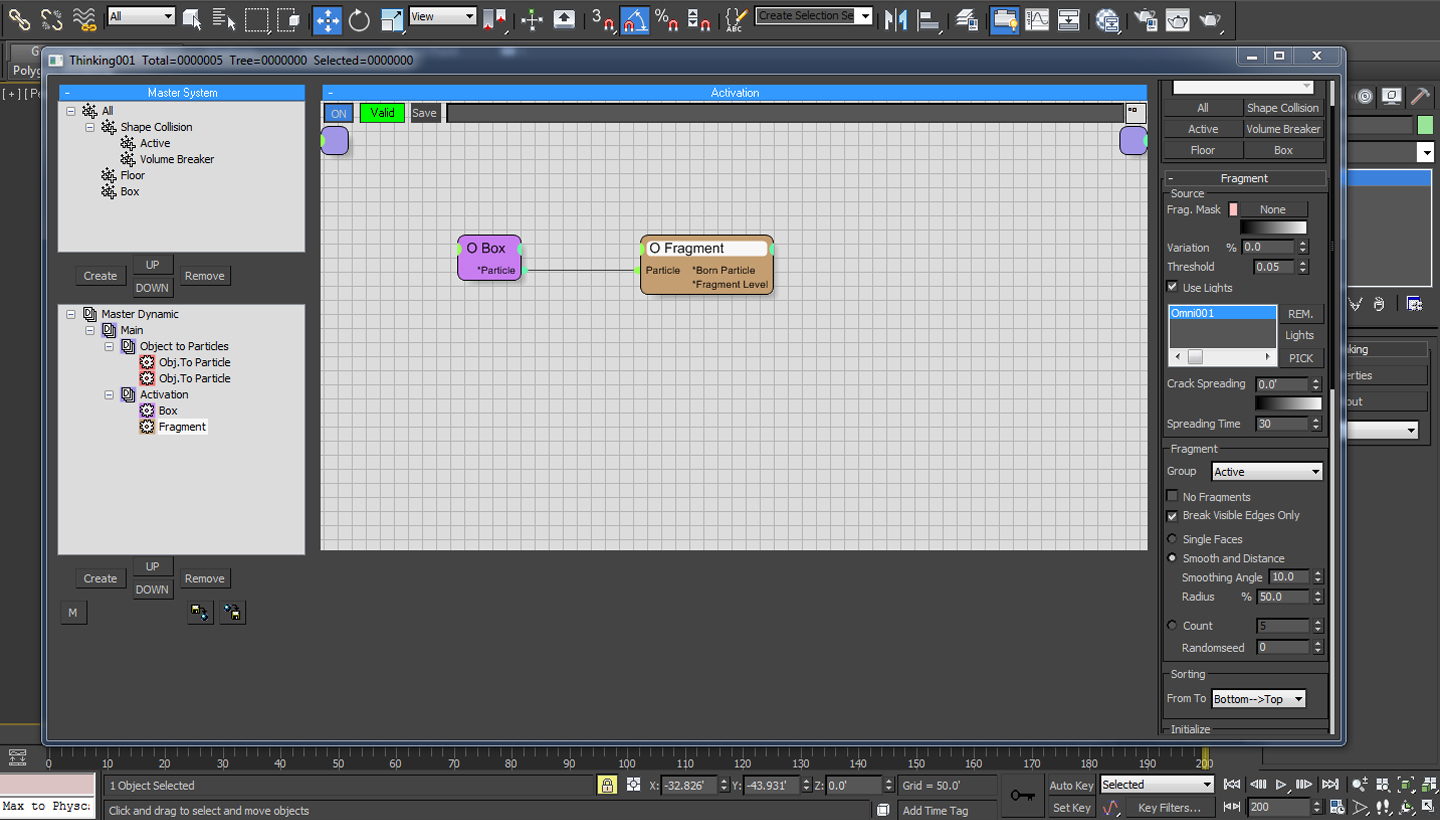
Task: Activate the Select and Move tool
Action: coord(327,19)
